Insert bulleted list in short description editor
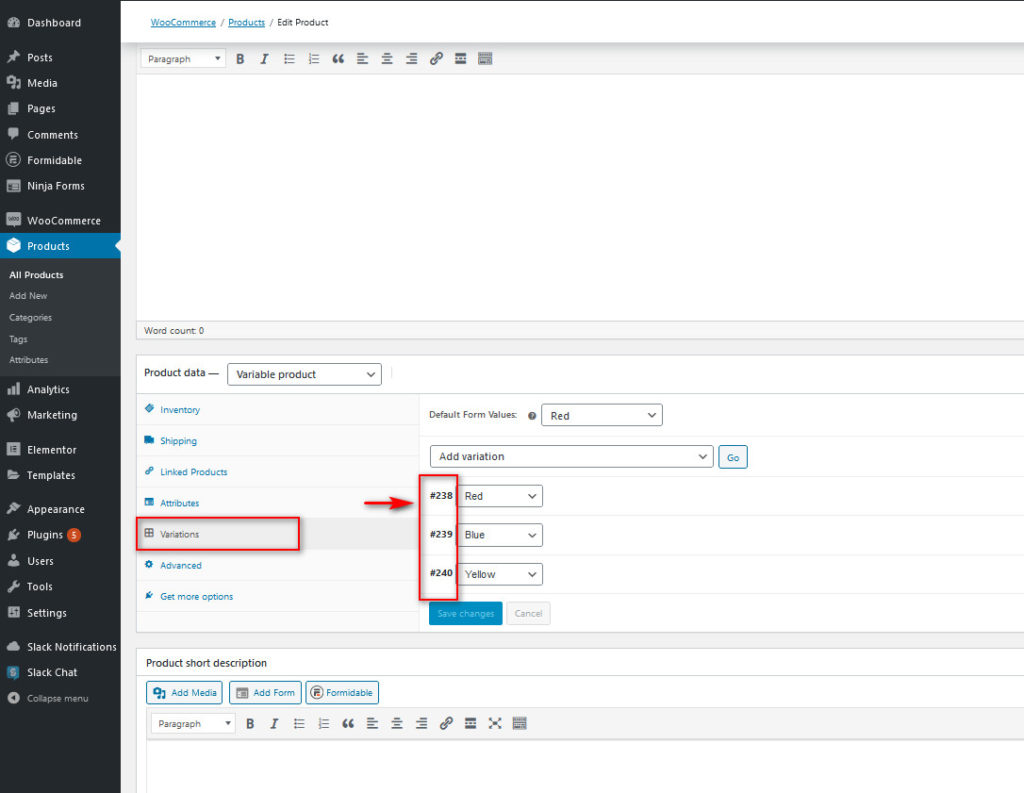 coord(299,724)
